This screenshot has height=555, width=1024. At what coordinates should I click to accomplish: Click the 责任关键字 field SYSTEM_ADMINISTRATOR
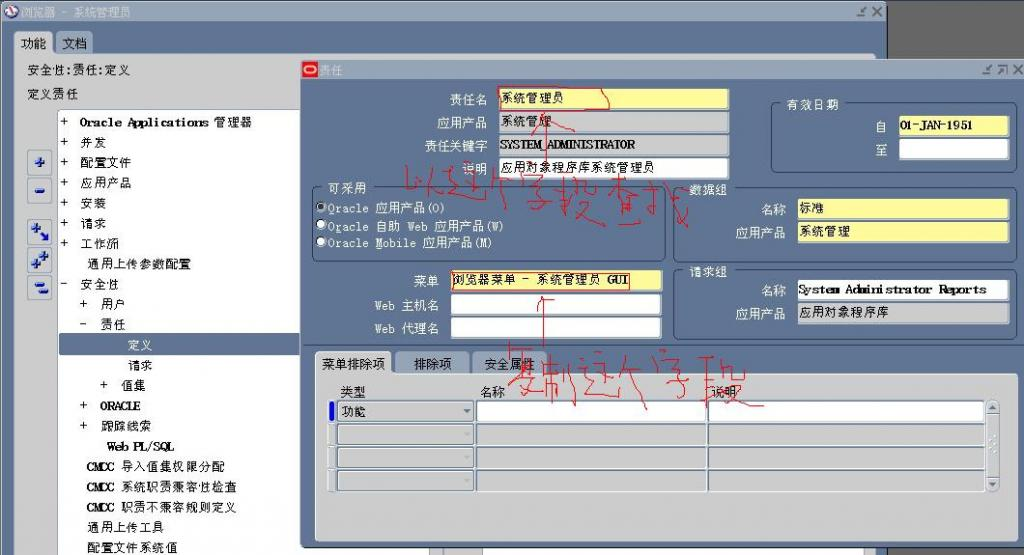click(x=613, y=144)
